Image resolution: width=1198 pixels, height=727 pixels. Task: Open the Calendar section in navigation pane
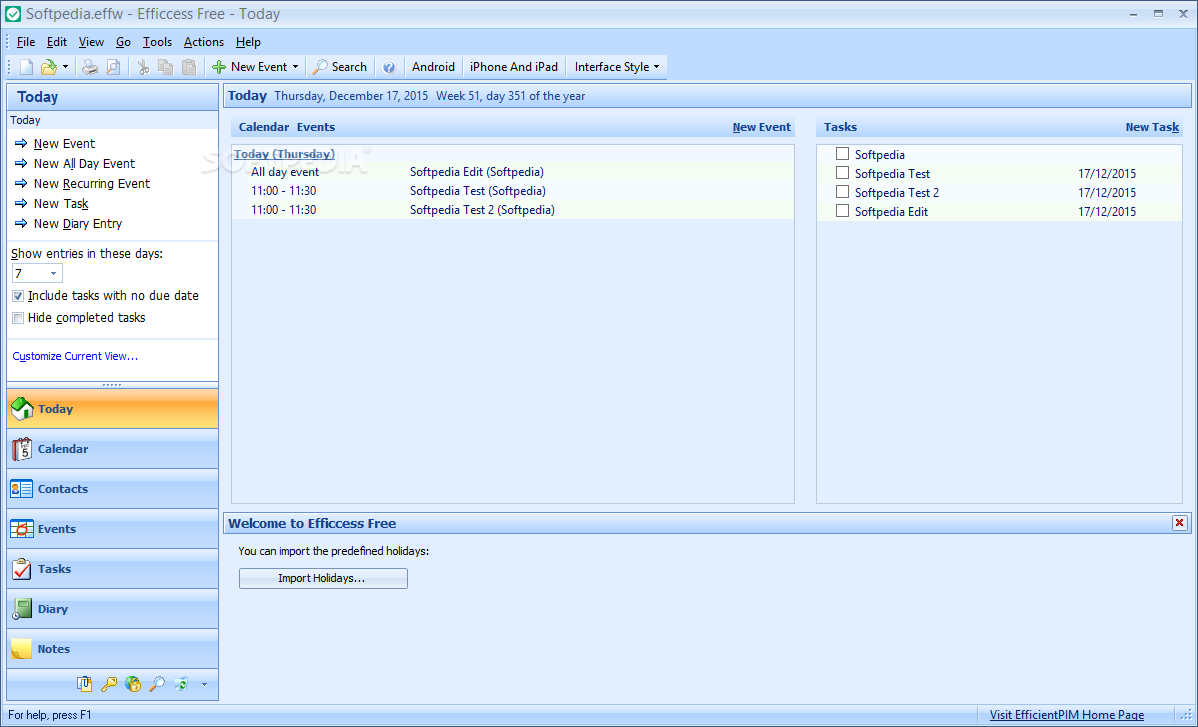pyautogui.click(x=112, y=449)
